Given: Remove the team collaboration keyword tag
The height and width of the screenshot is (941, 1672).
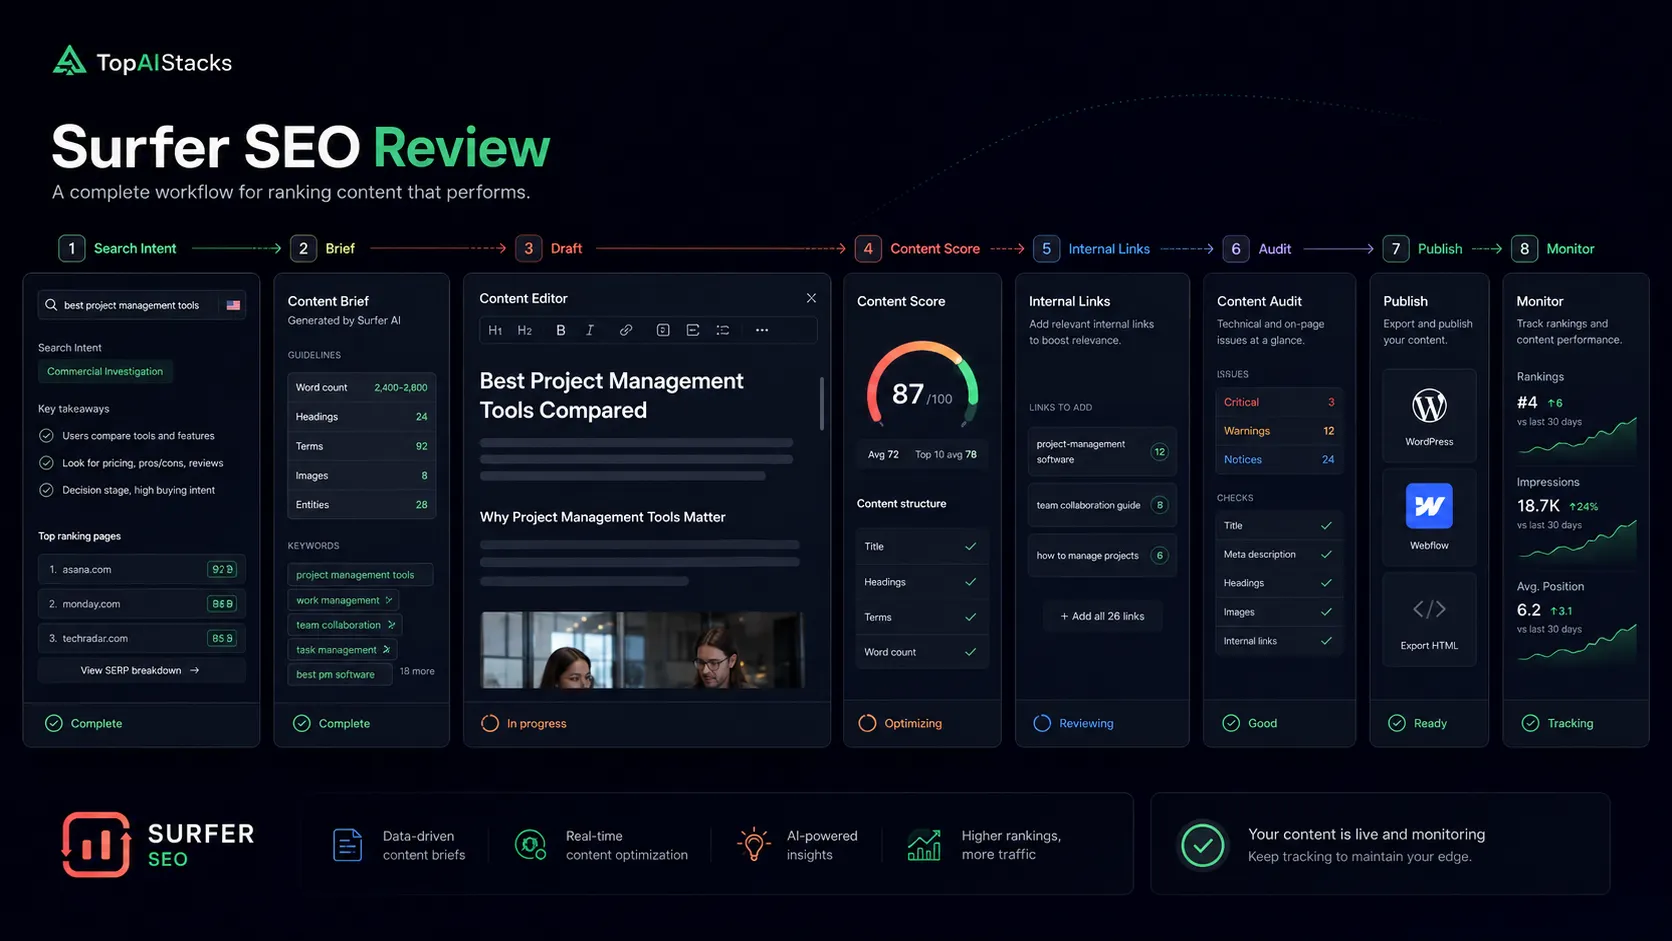Looking at the screenshot, I should pos(391,625).
